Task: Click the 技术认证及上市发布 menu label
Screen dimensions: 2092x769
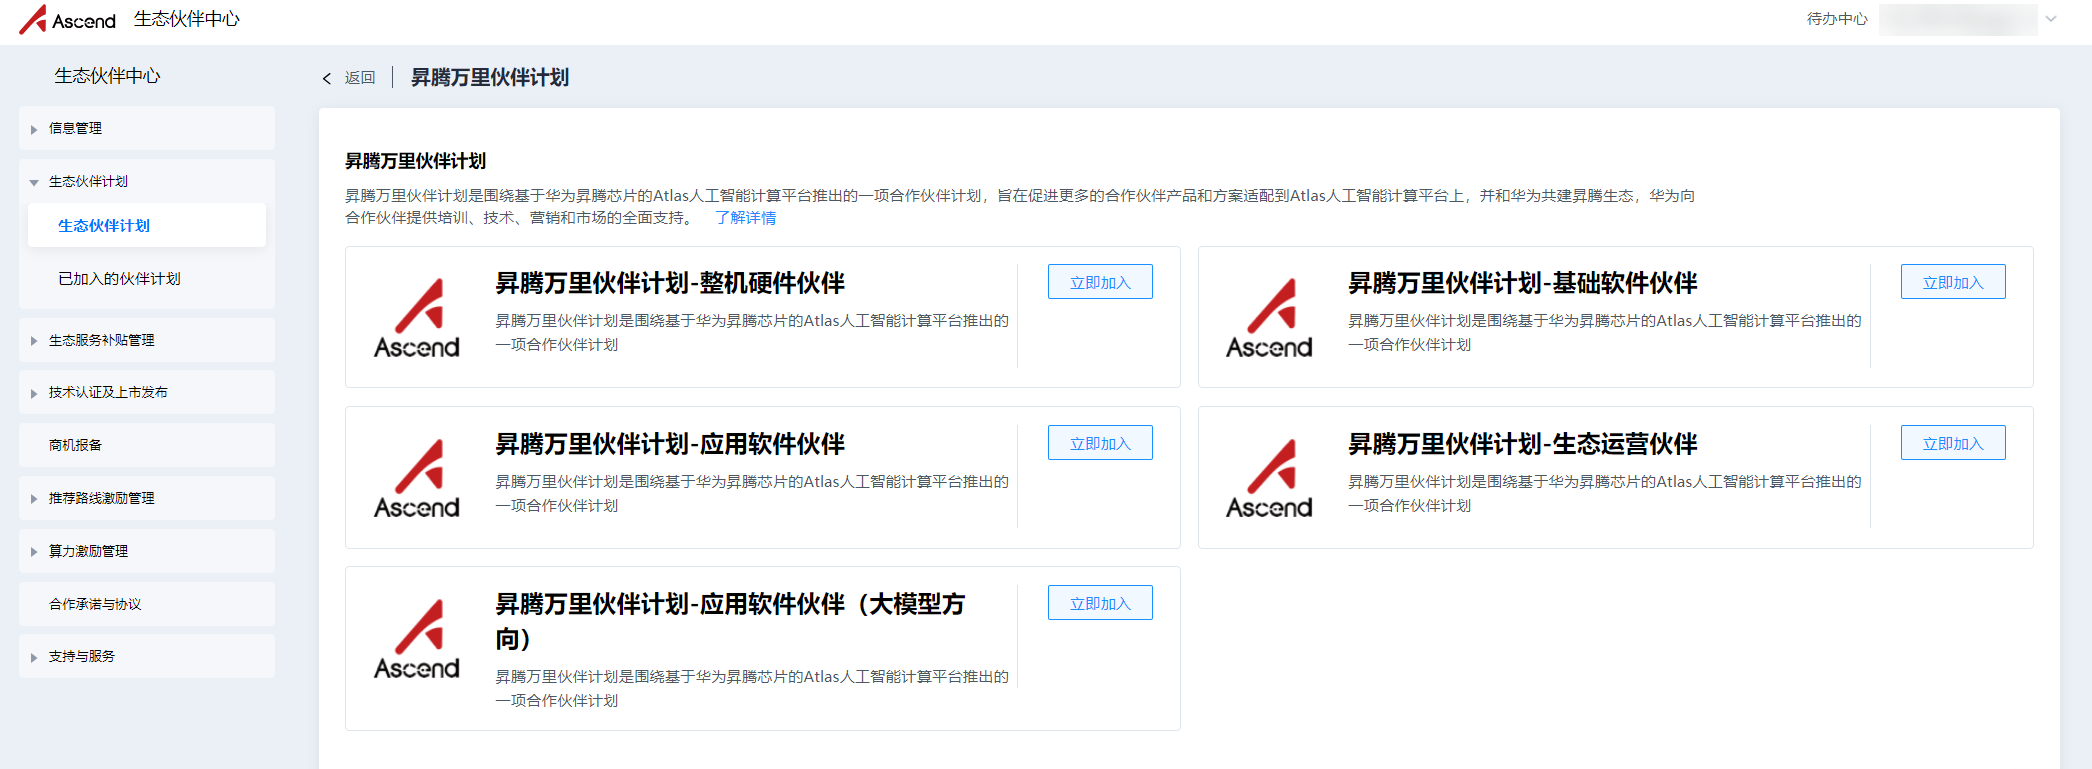Action: [x=108, y=392]
